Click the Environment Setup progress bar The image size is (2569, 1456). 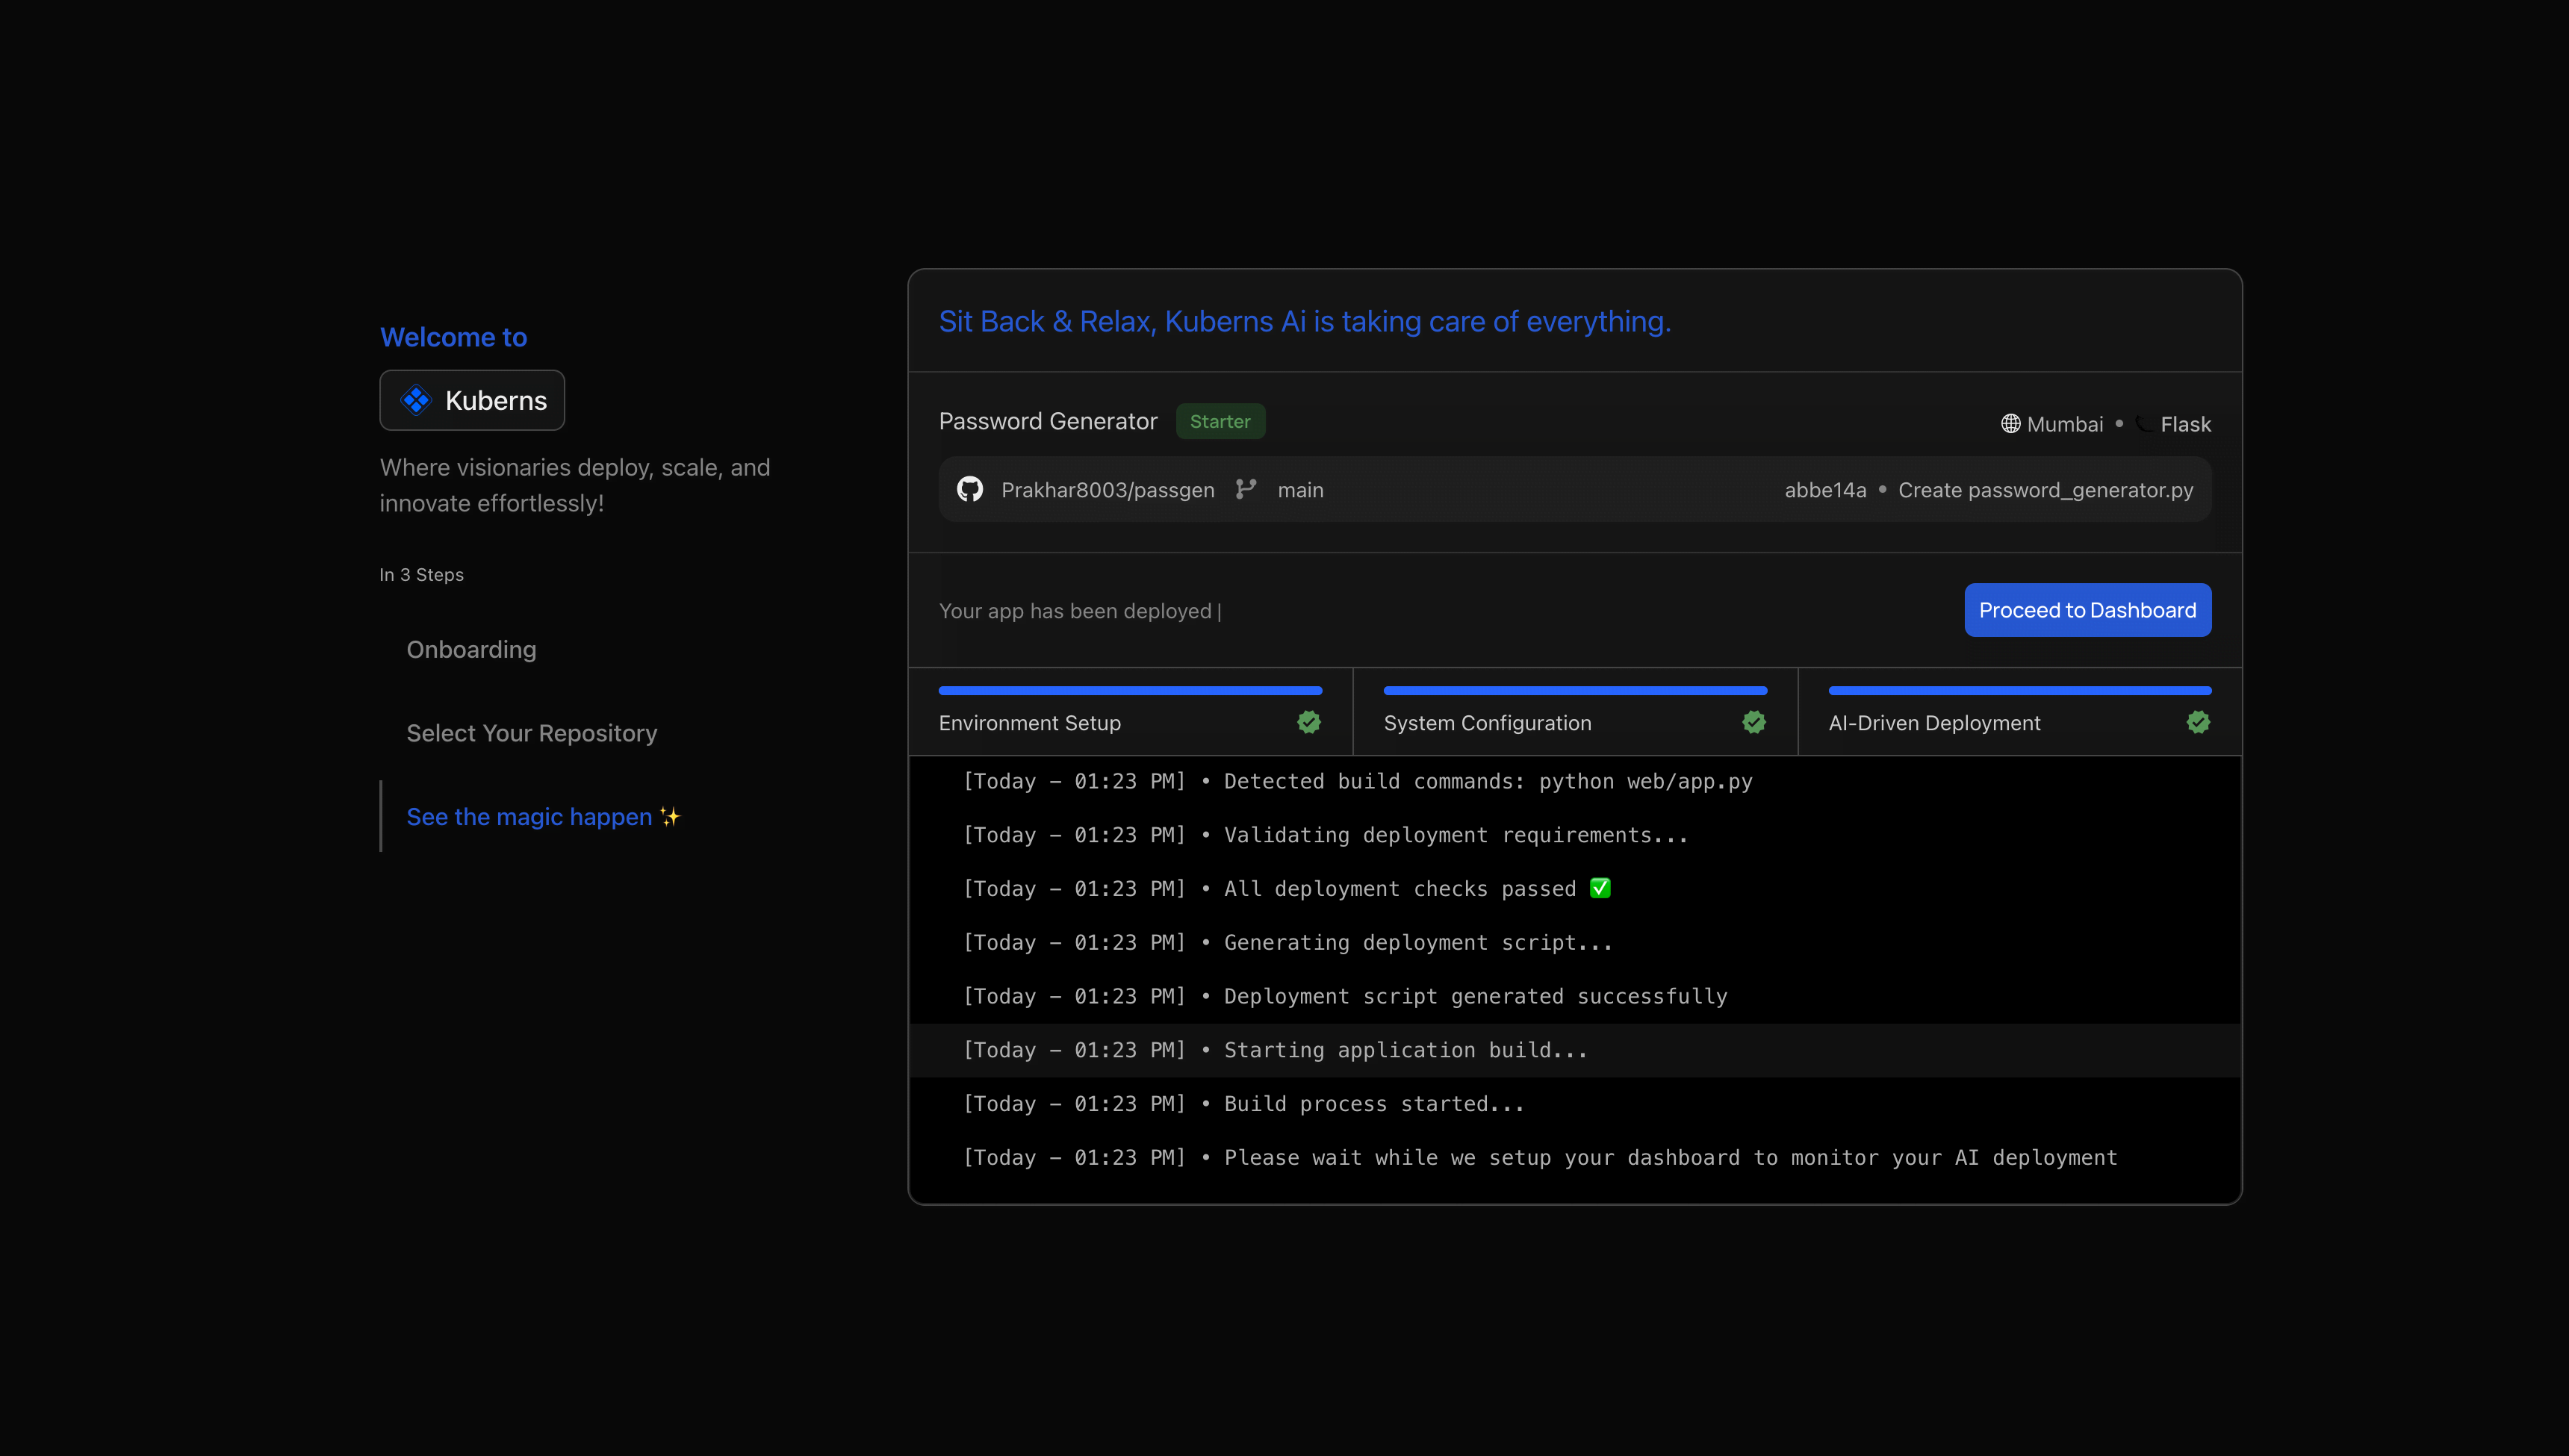click(x=1130, y=689)
